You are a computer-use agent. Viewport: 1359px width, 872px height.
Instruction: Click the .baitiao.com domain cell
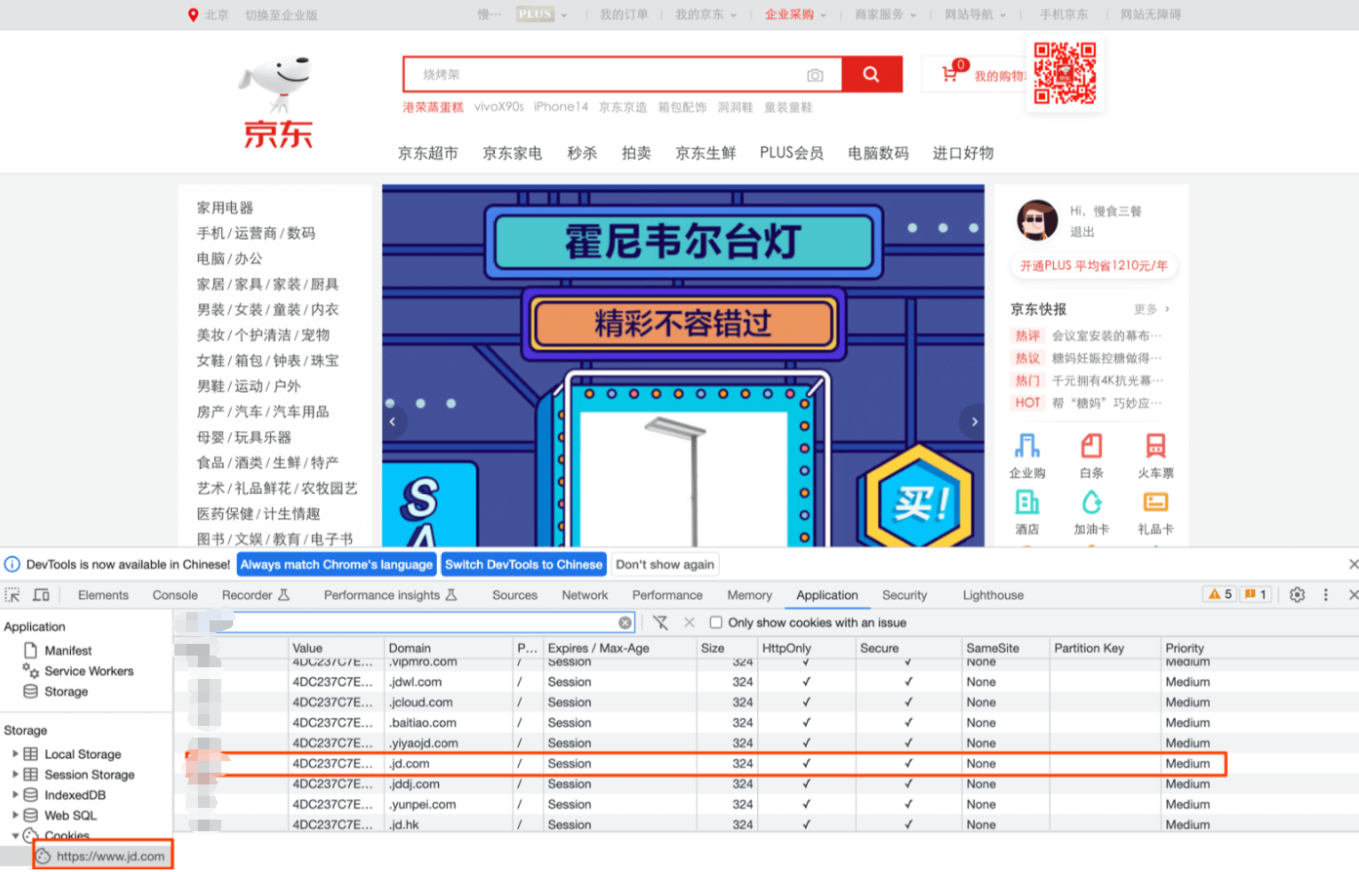pyautogui.click(x=449, y=723)
